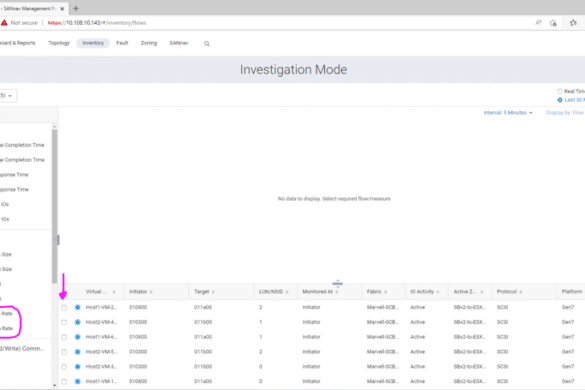585x390 pixels.
Task: Click the browser read aloud icon
Action: [x=538, y=23]
